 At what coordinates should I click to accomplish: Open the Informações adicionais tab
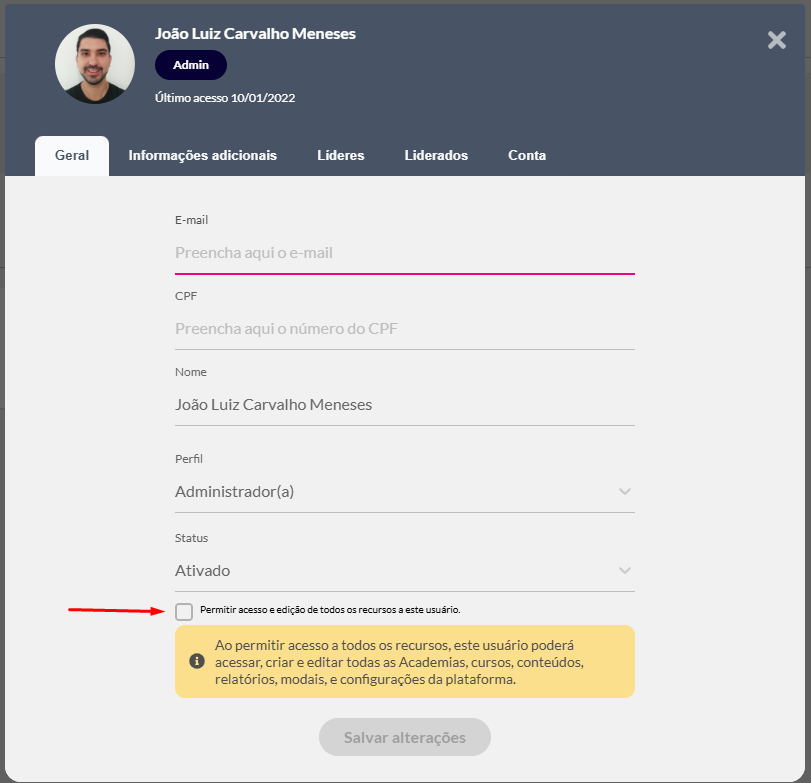coord(202,156)
